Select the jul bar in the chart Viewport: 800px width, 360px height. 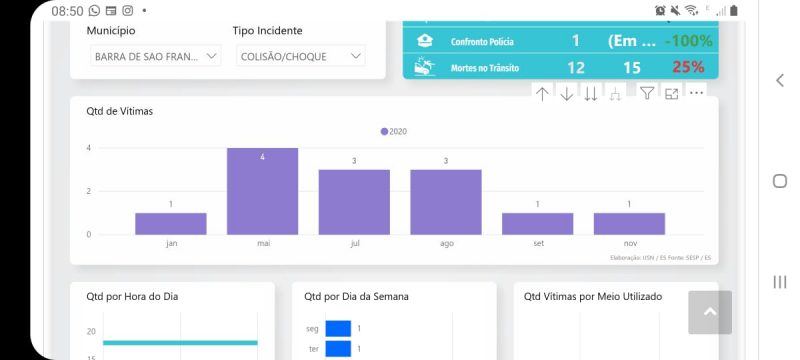pyautogui.click(x=354, y=202)
